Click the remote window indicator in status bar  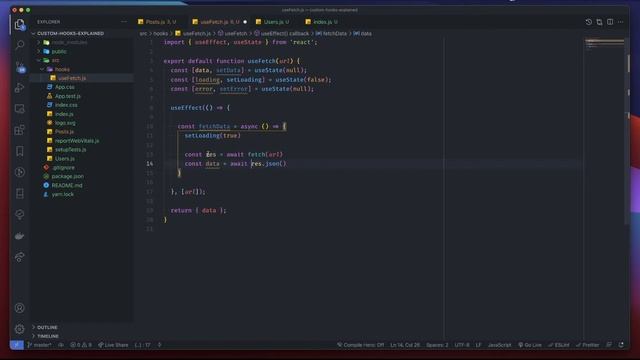coord(16,345)
